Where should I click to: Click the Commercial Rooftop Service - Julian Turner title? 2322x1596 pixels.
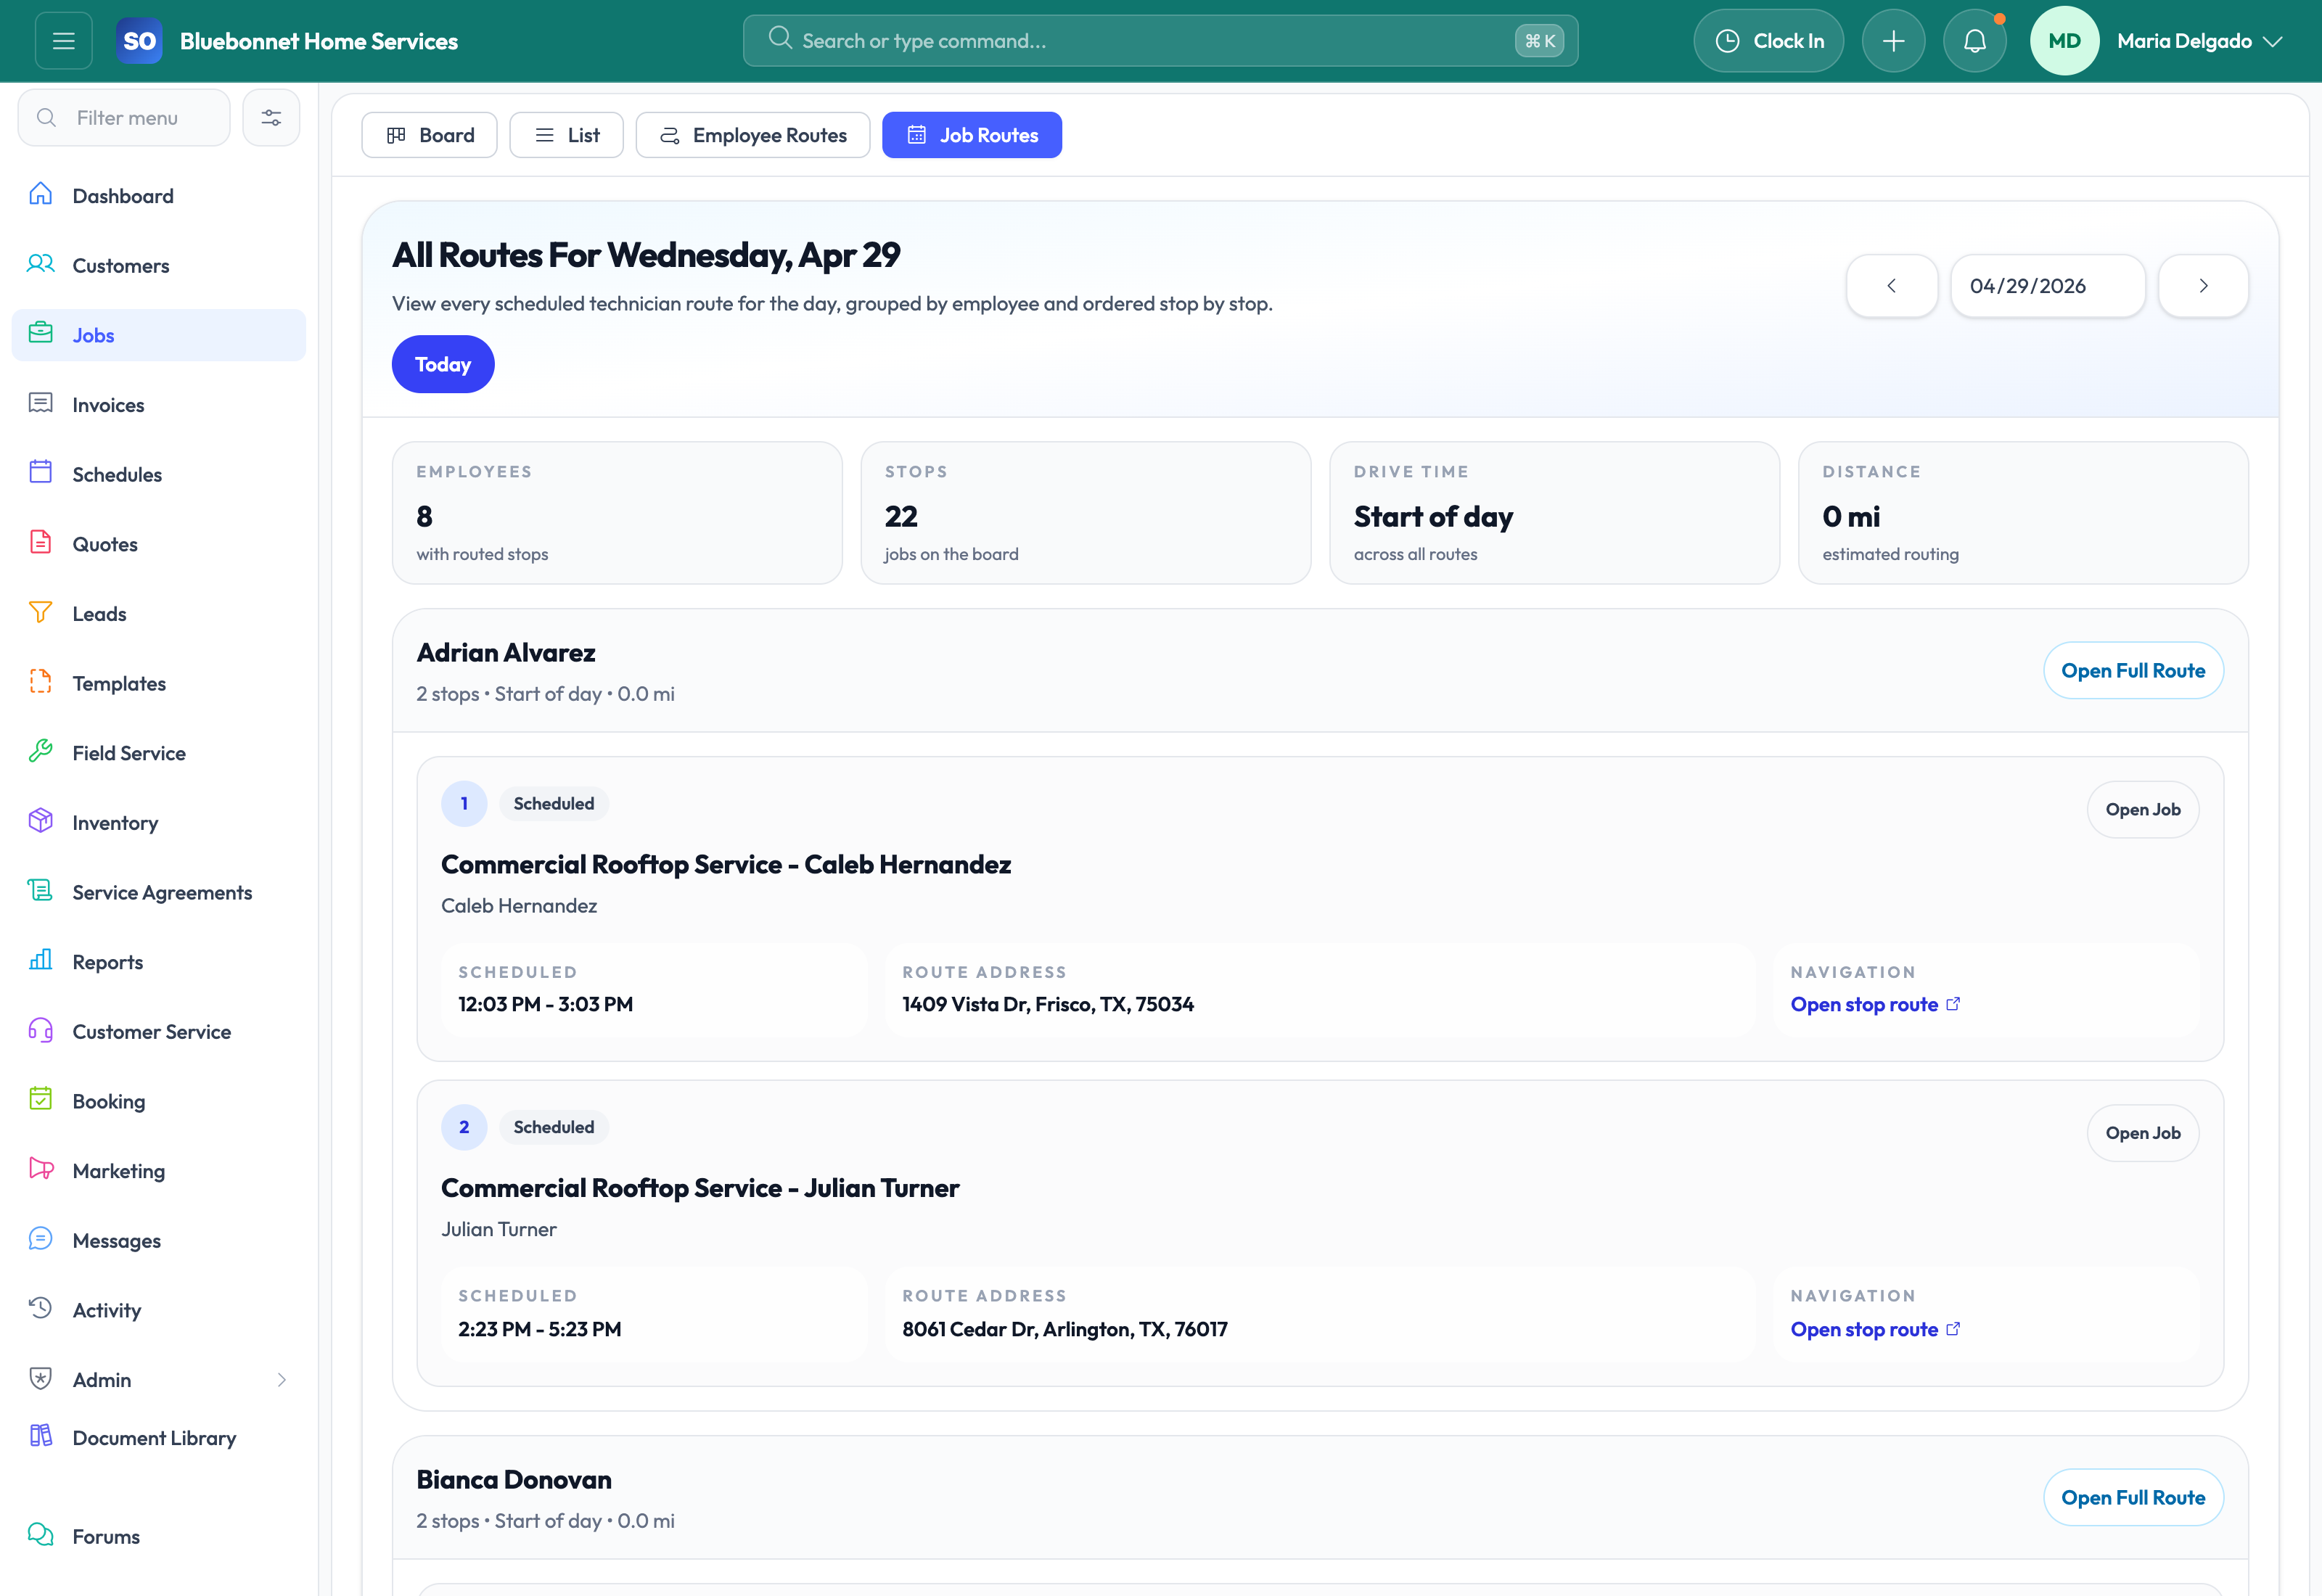pyautogui.click(x=700, y=1188)
